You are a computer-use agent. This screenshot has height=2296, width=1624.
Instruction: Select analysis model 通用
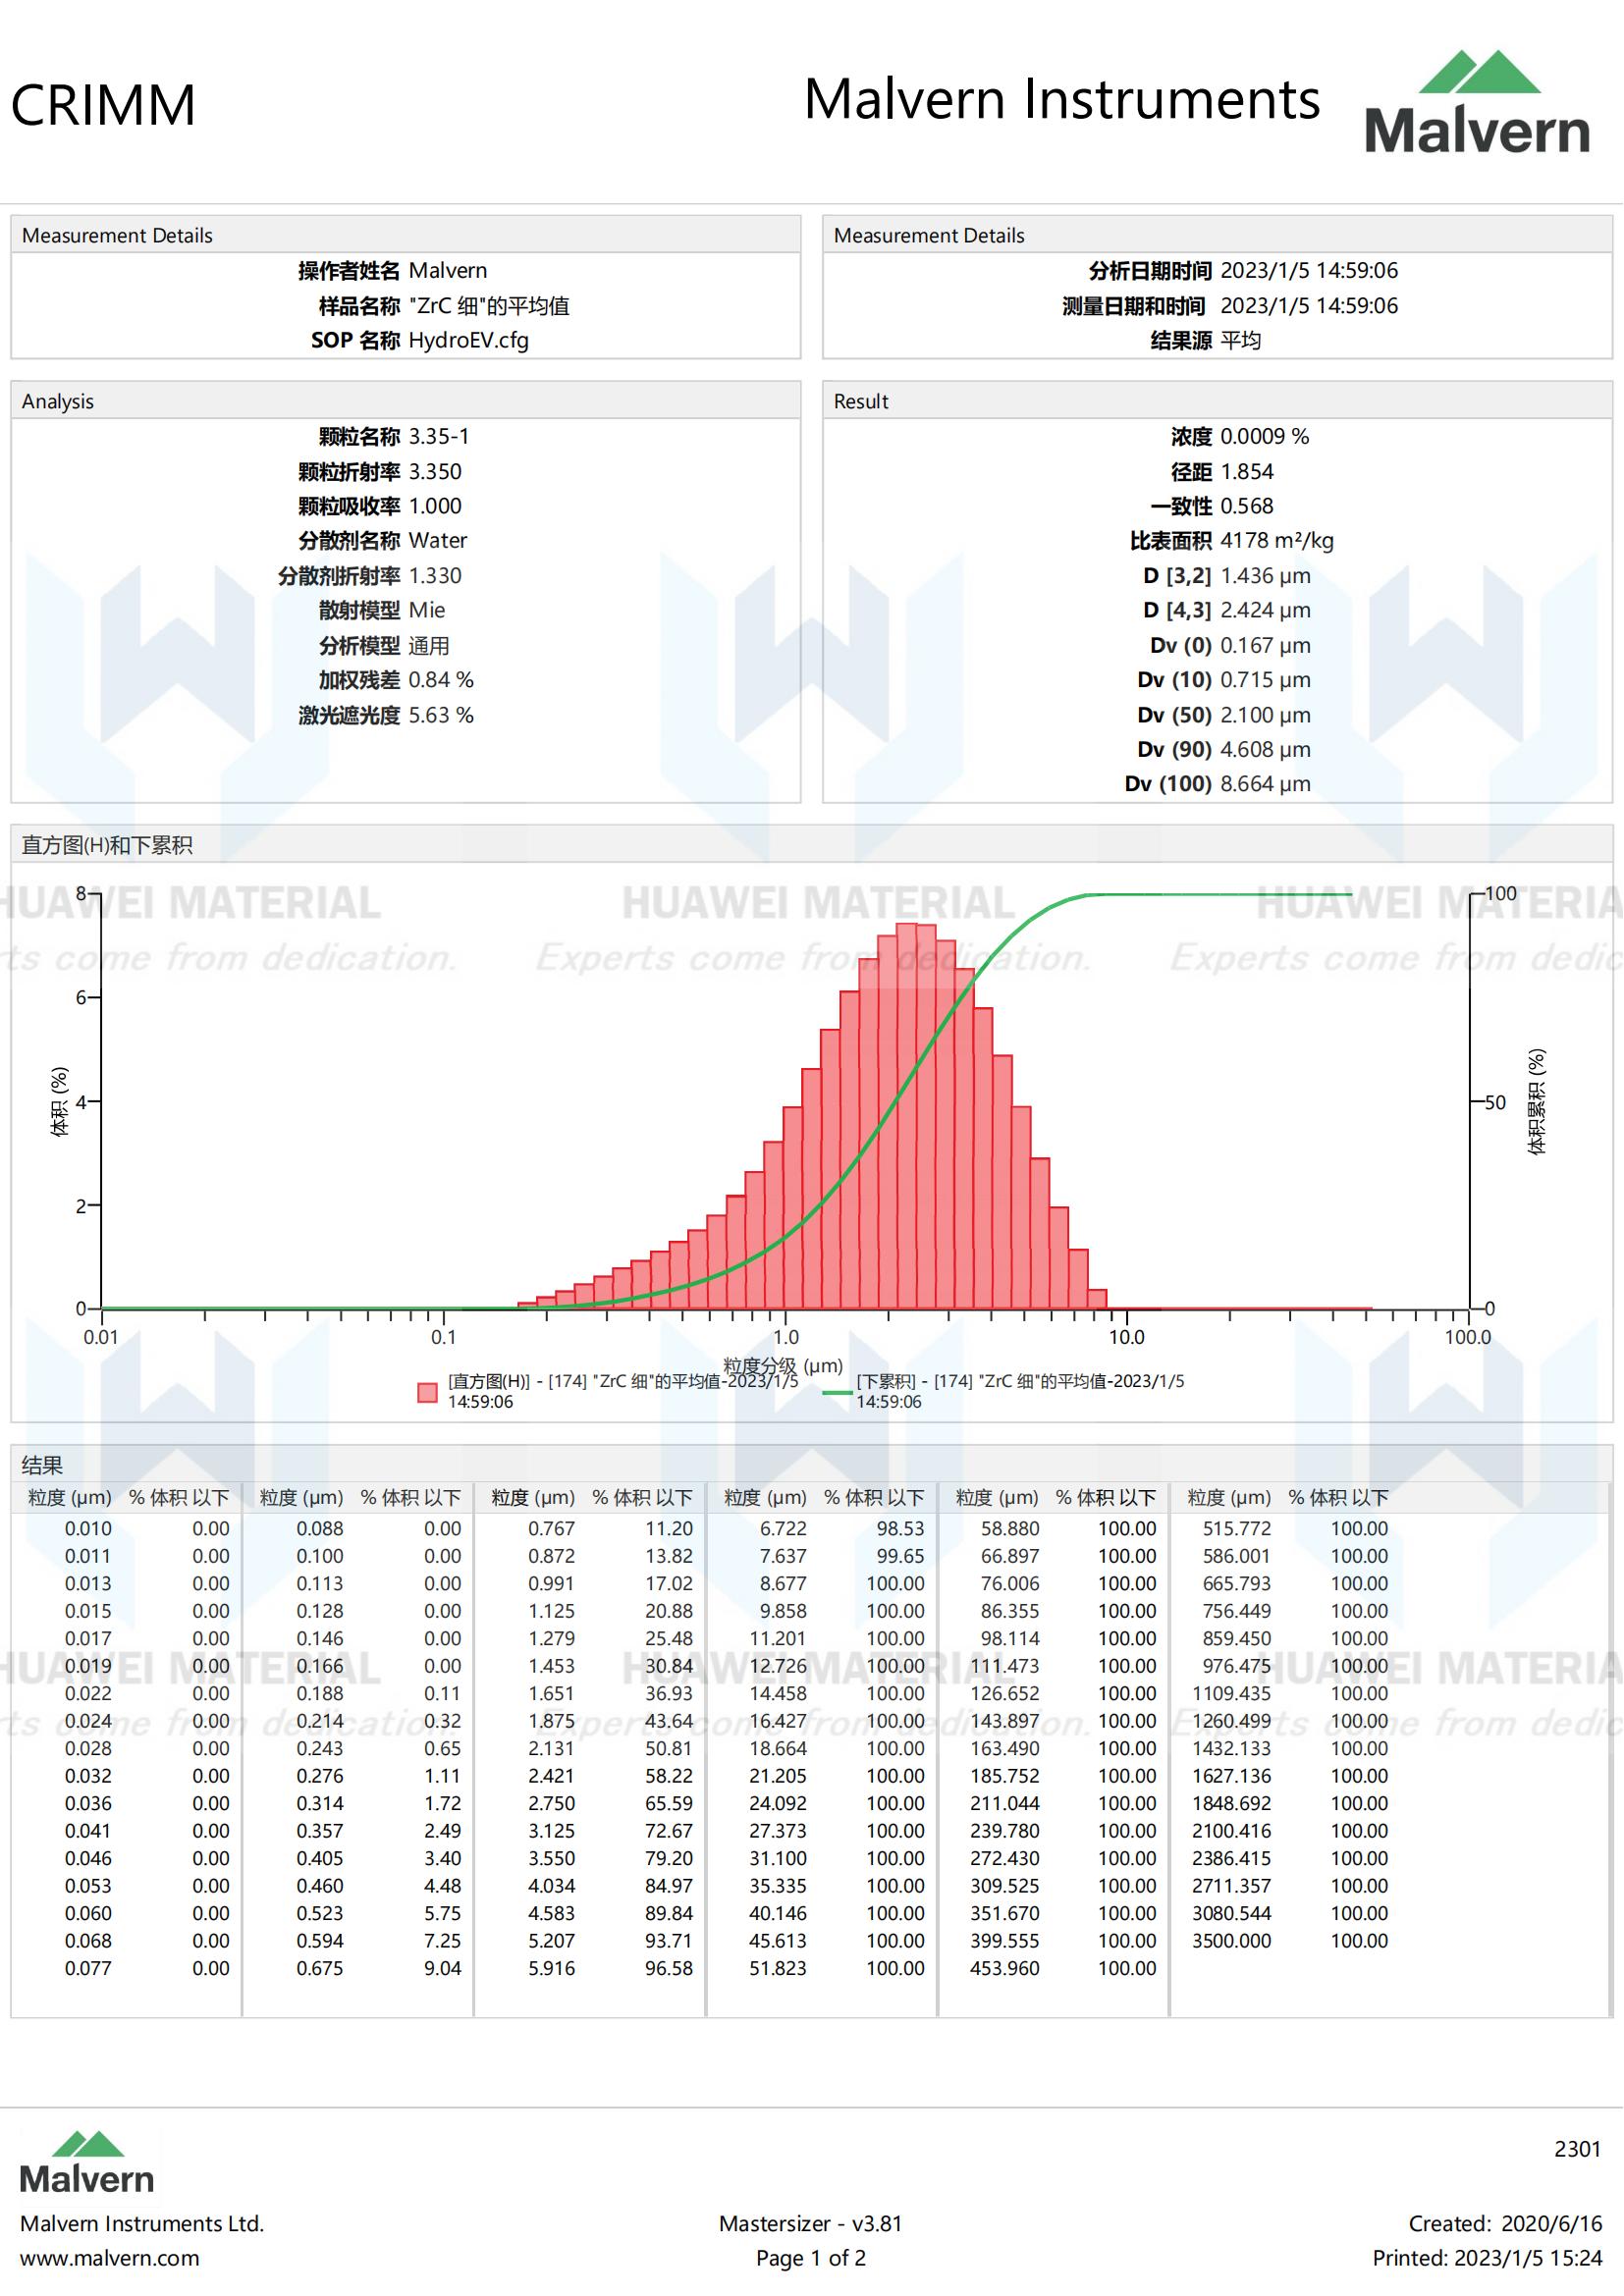pyautogui.click(x=429, y=645)
